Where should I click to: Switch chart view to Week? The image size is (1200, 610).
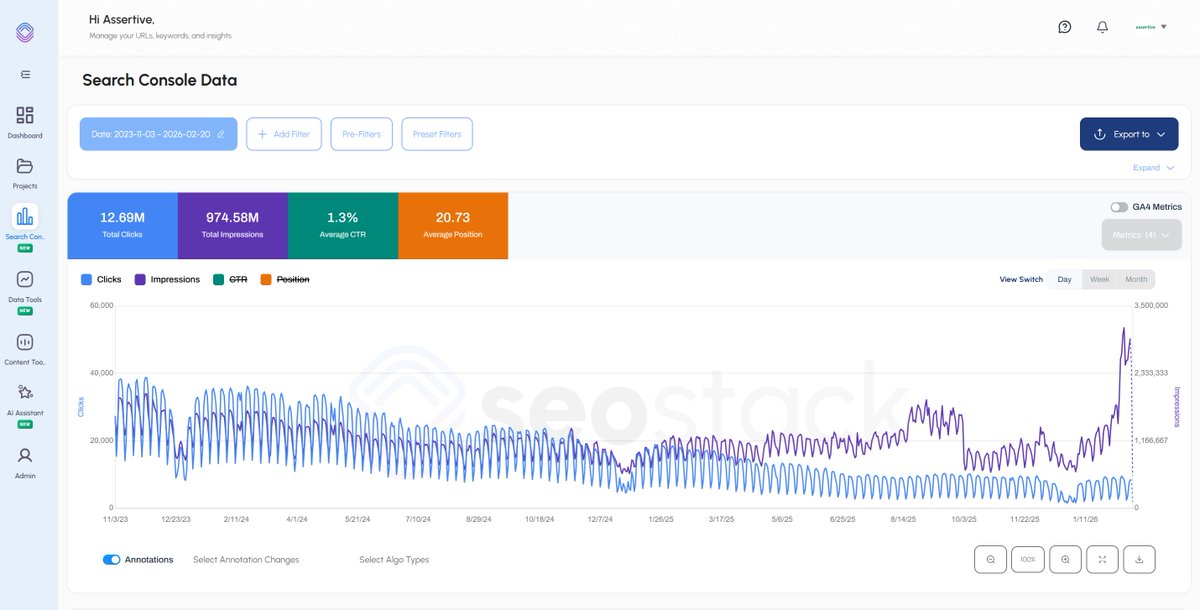(x=1099, y=279)
